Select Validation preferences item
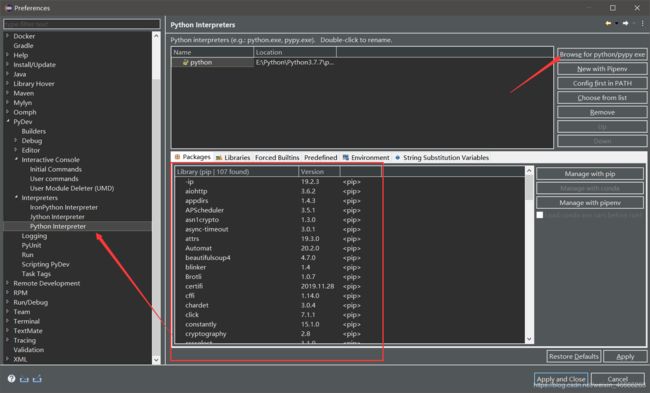650x393 pixels. tap(28, 350)
